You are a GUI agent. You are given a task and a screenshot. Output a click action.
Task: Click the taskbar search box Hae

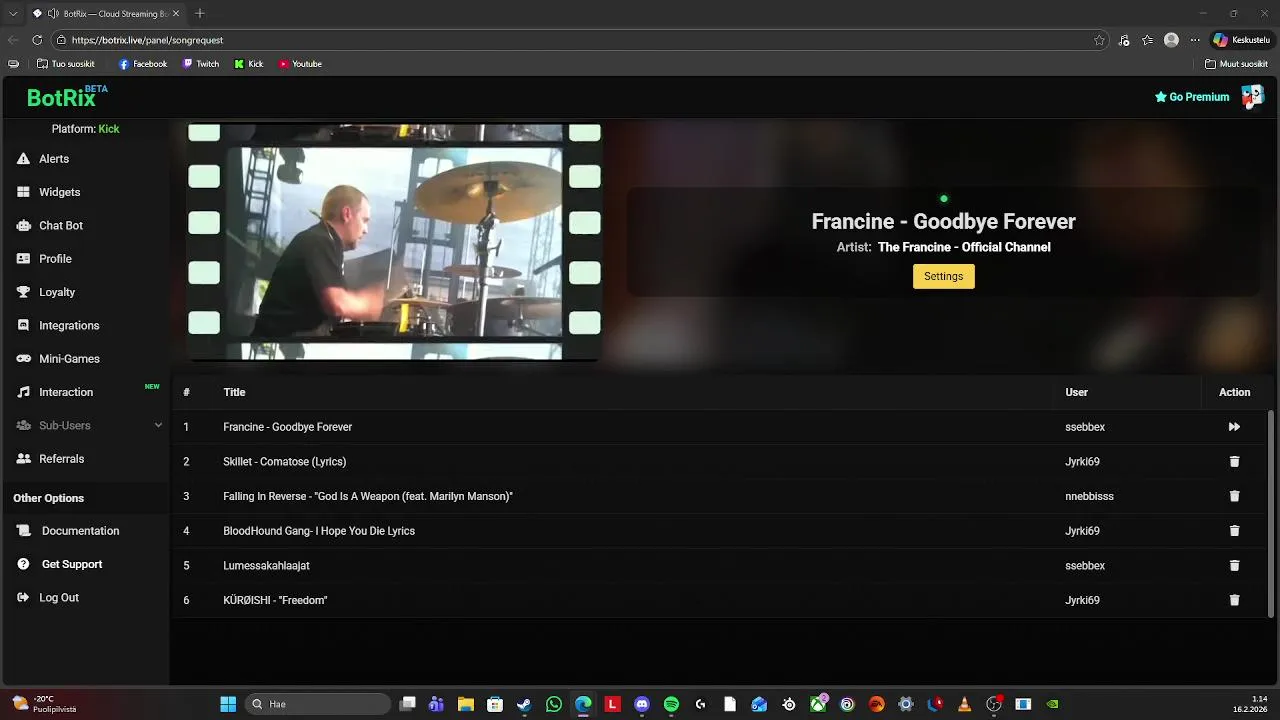(x=318, y=704)
